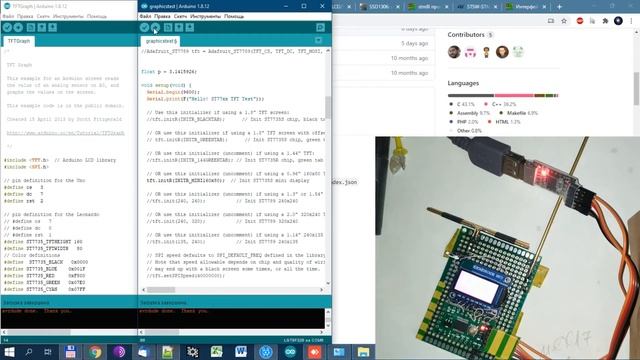Click Save sketch icon in graphicstest window
The width and height of the screenshot is (640, 360).
point(190,27)
